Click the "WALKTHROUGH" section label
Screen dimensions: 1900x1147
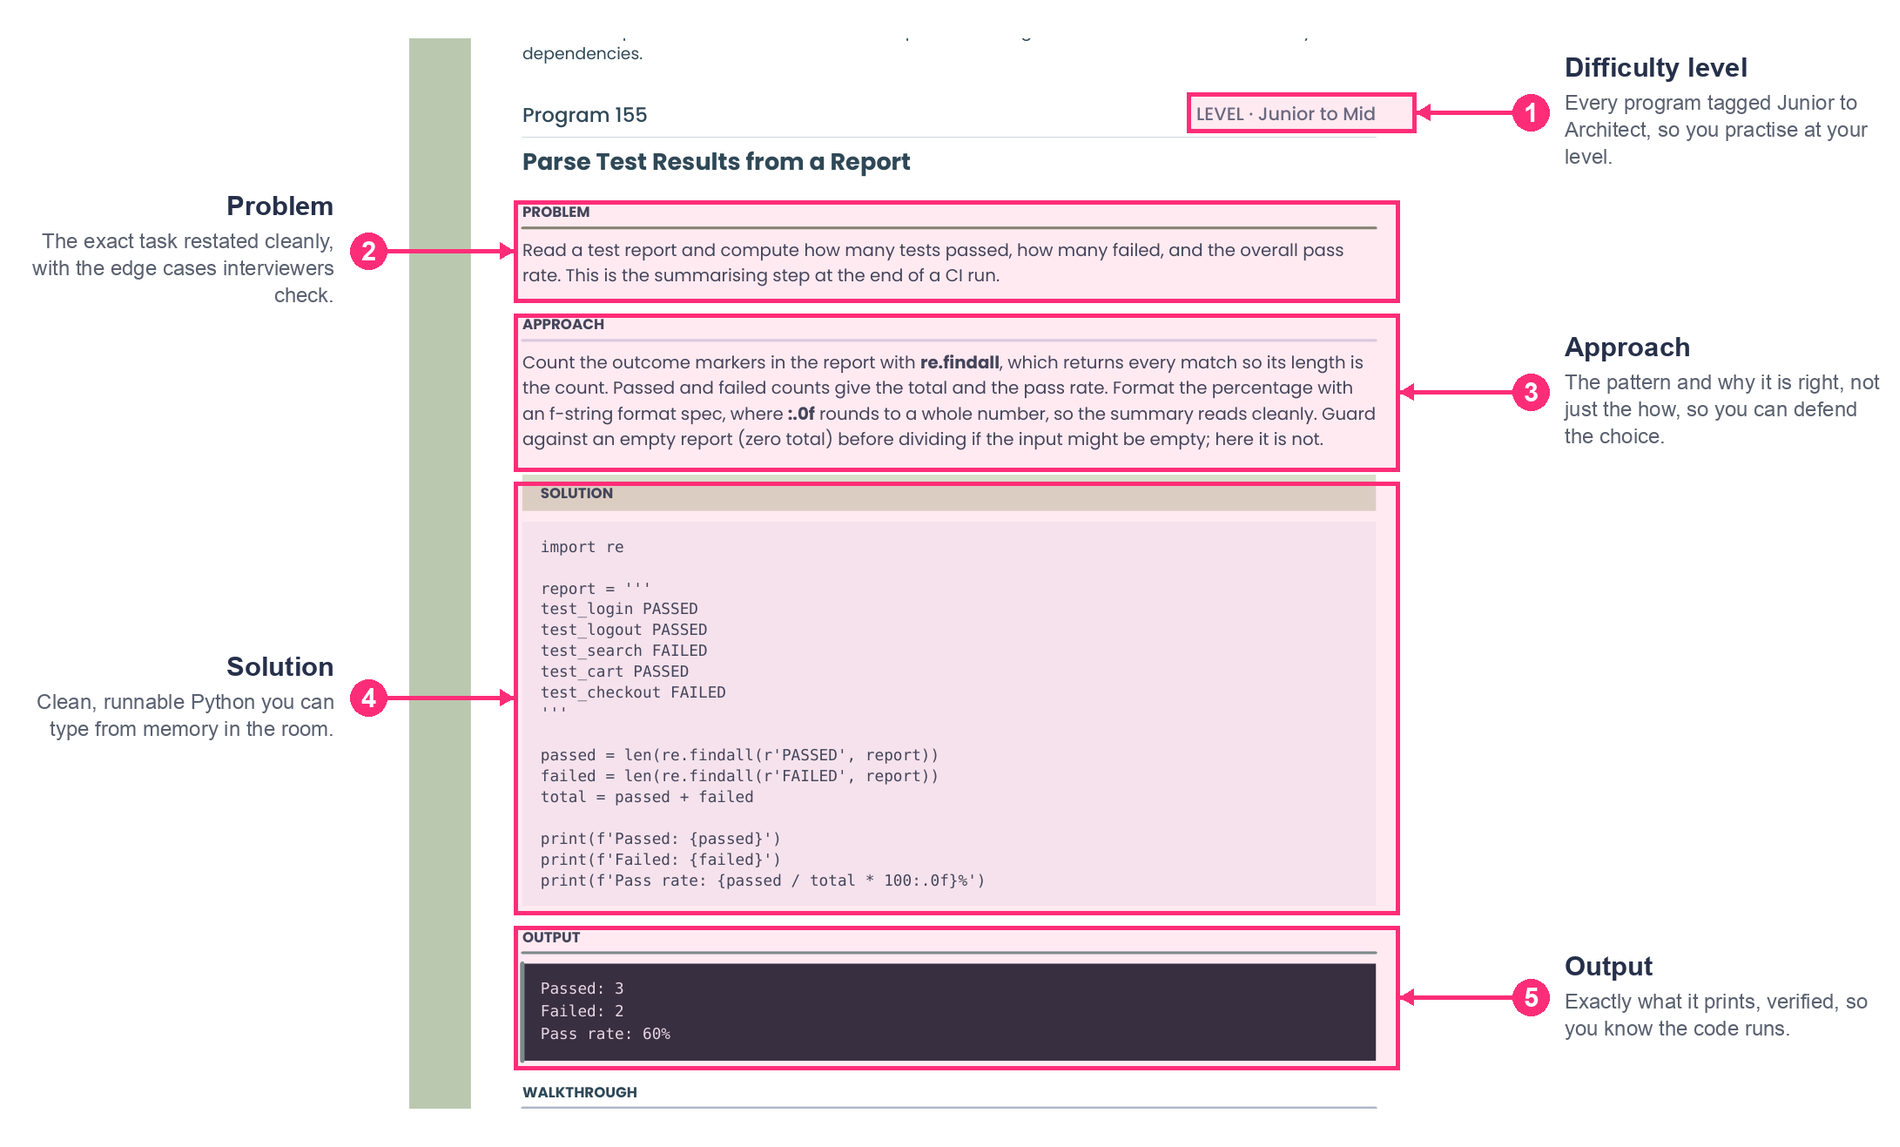coord(579,1092)
